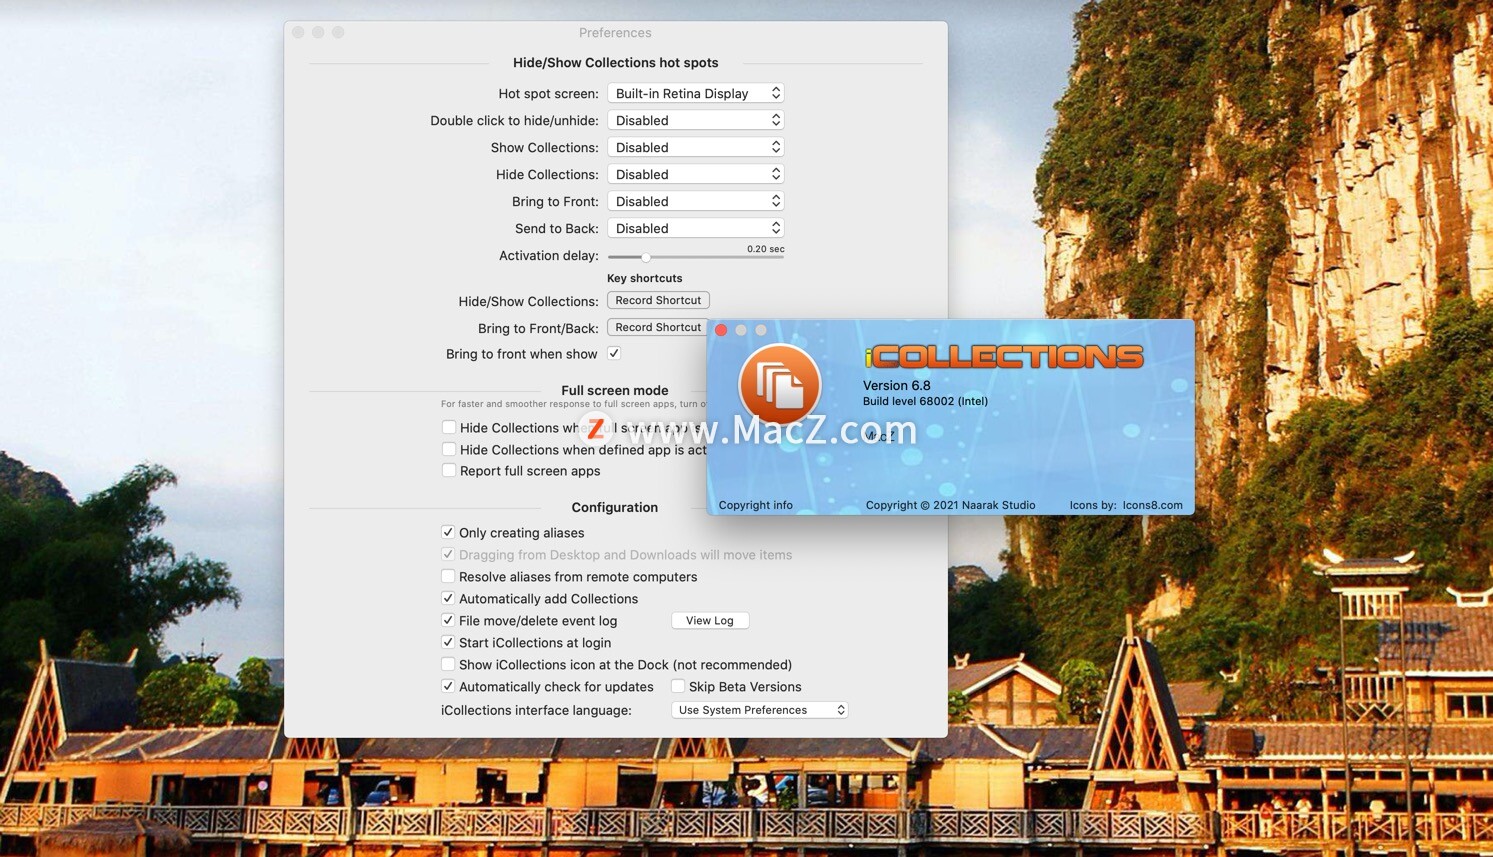Click the iCOLLECTIONS logo title
1493x857 pixels.
pyautogui.click(x=1003, y=356)
